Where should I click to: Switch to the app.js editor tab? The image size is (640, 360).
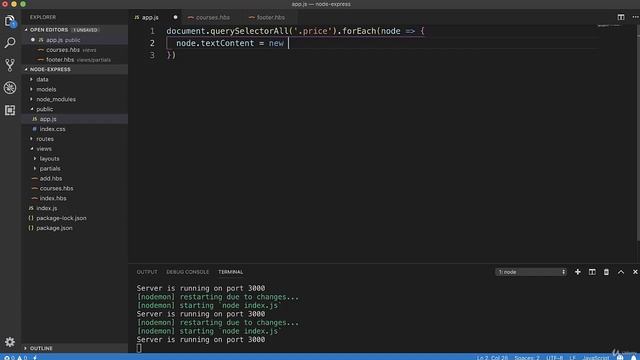coord(150,17)
